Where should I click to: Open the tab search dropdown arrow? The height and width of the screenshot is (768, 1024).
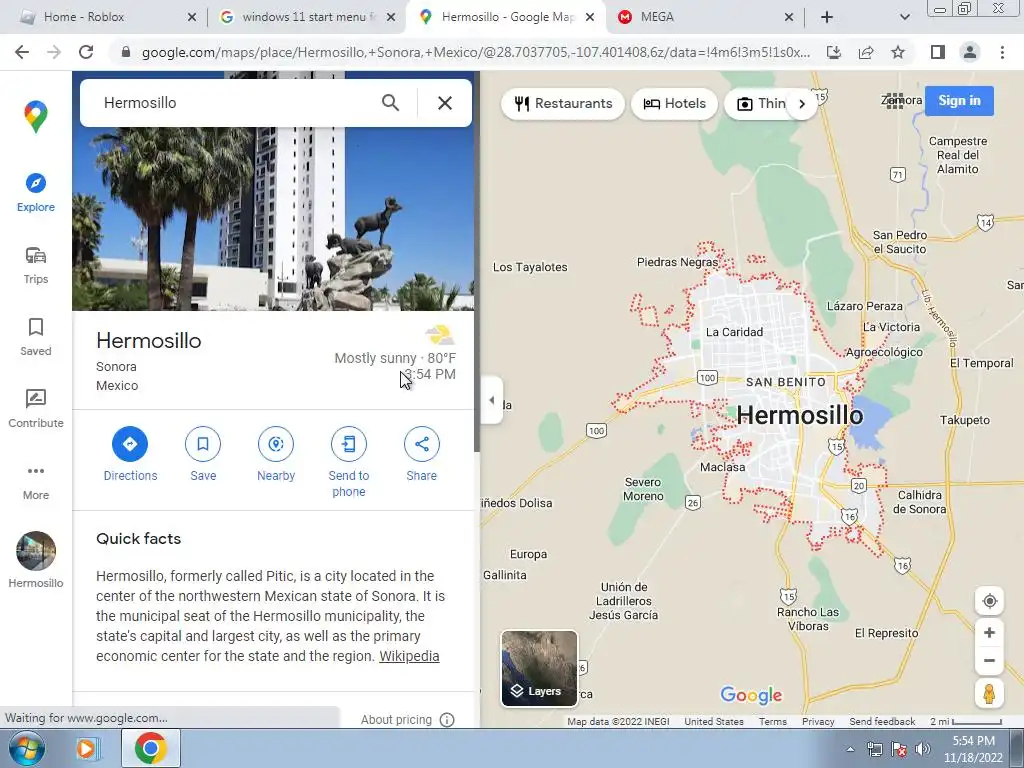904,17
